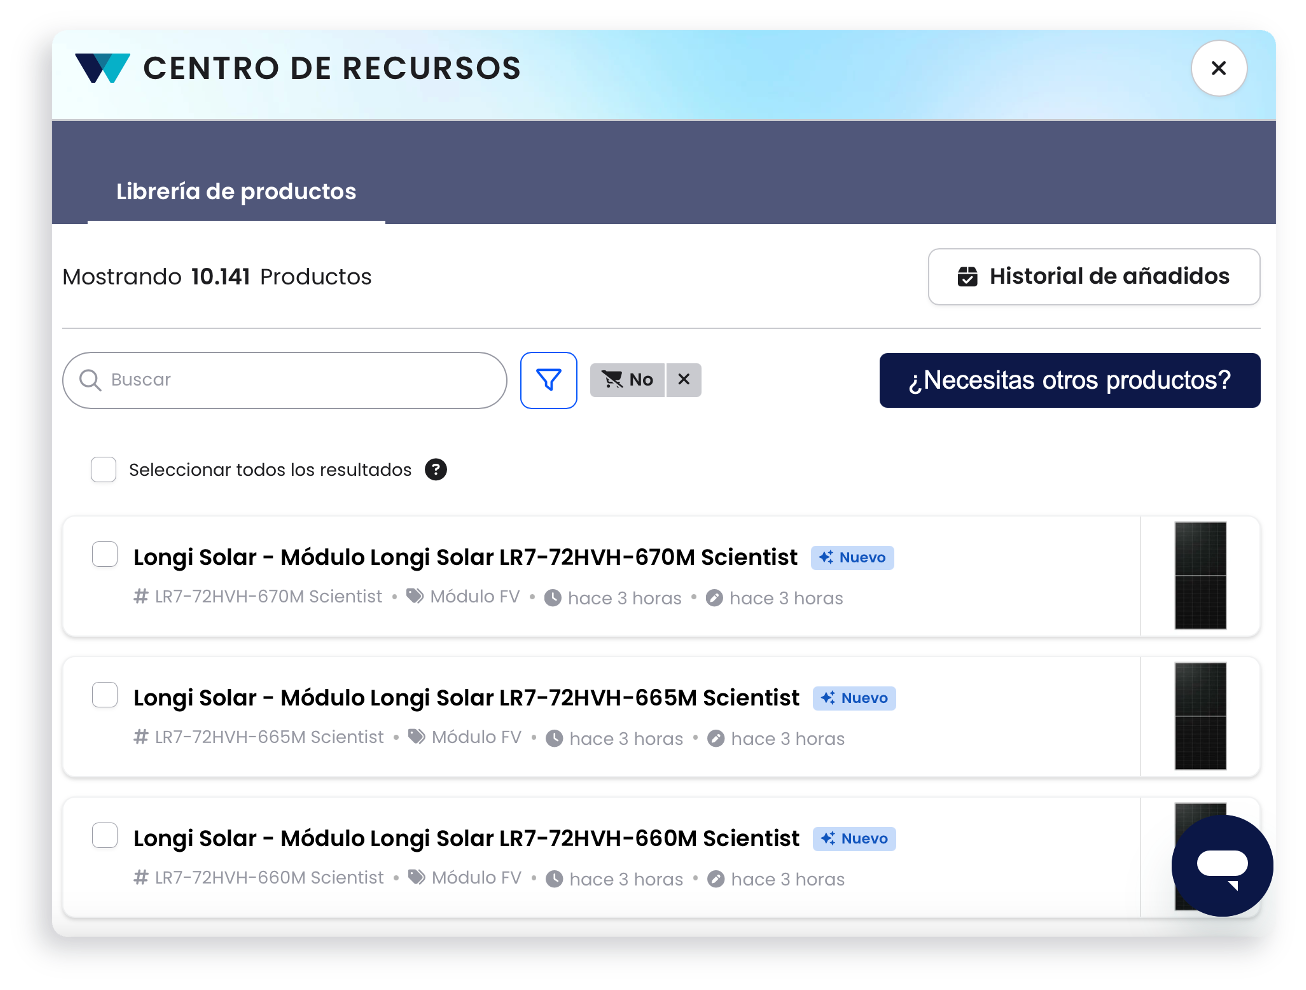Open the filter funnel button
Screen dimensions: 1306x990
tap(549, 380)
